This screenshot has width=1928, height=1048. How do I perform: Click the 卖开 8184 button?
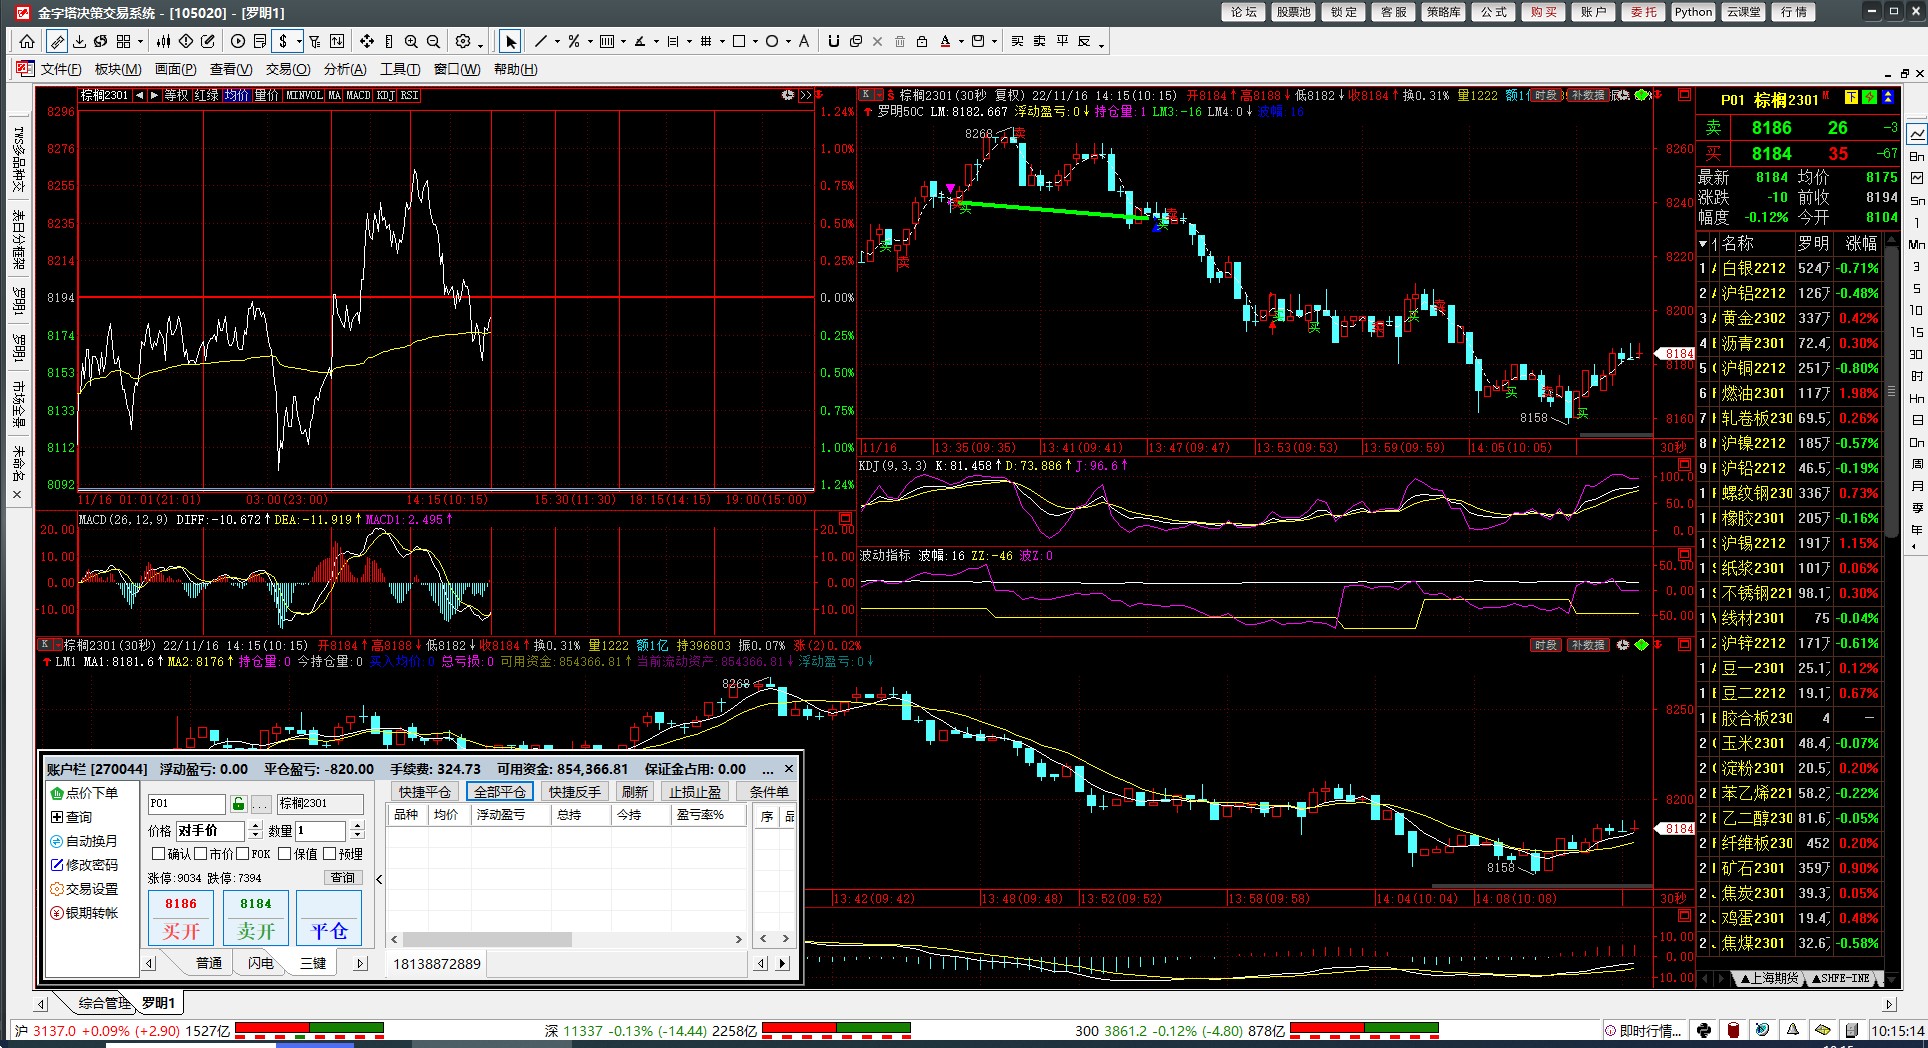point(256,918)
